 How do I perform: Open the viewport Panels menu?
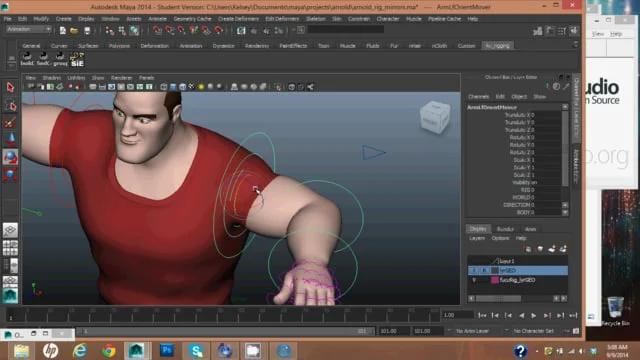147,78
